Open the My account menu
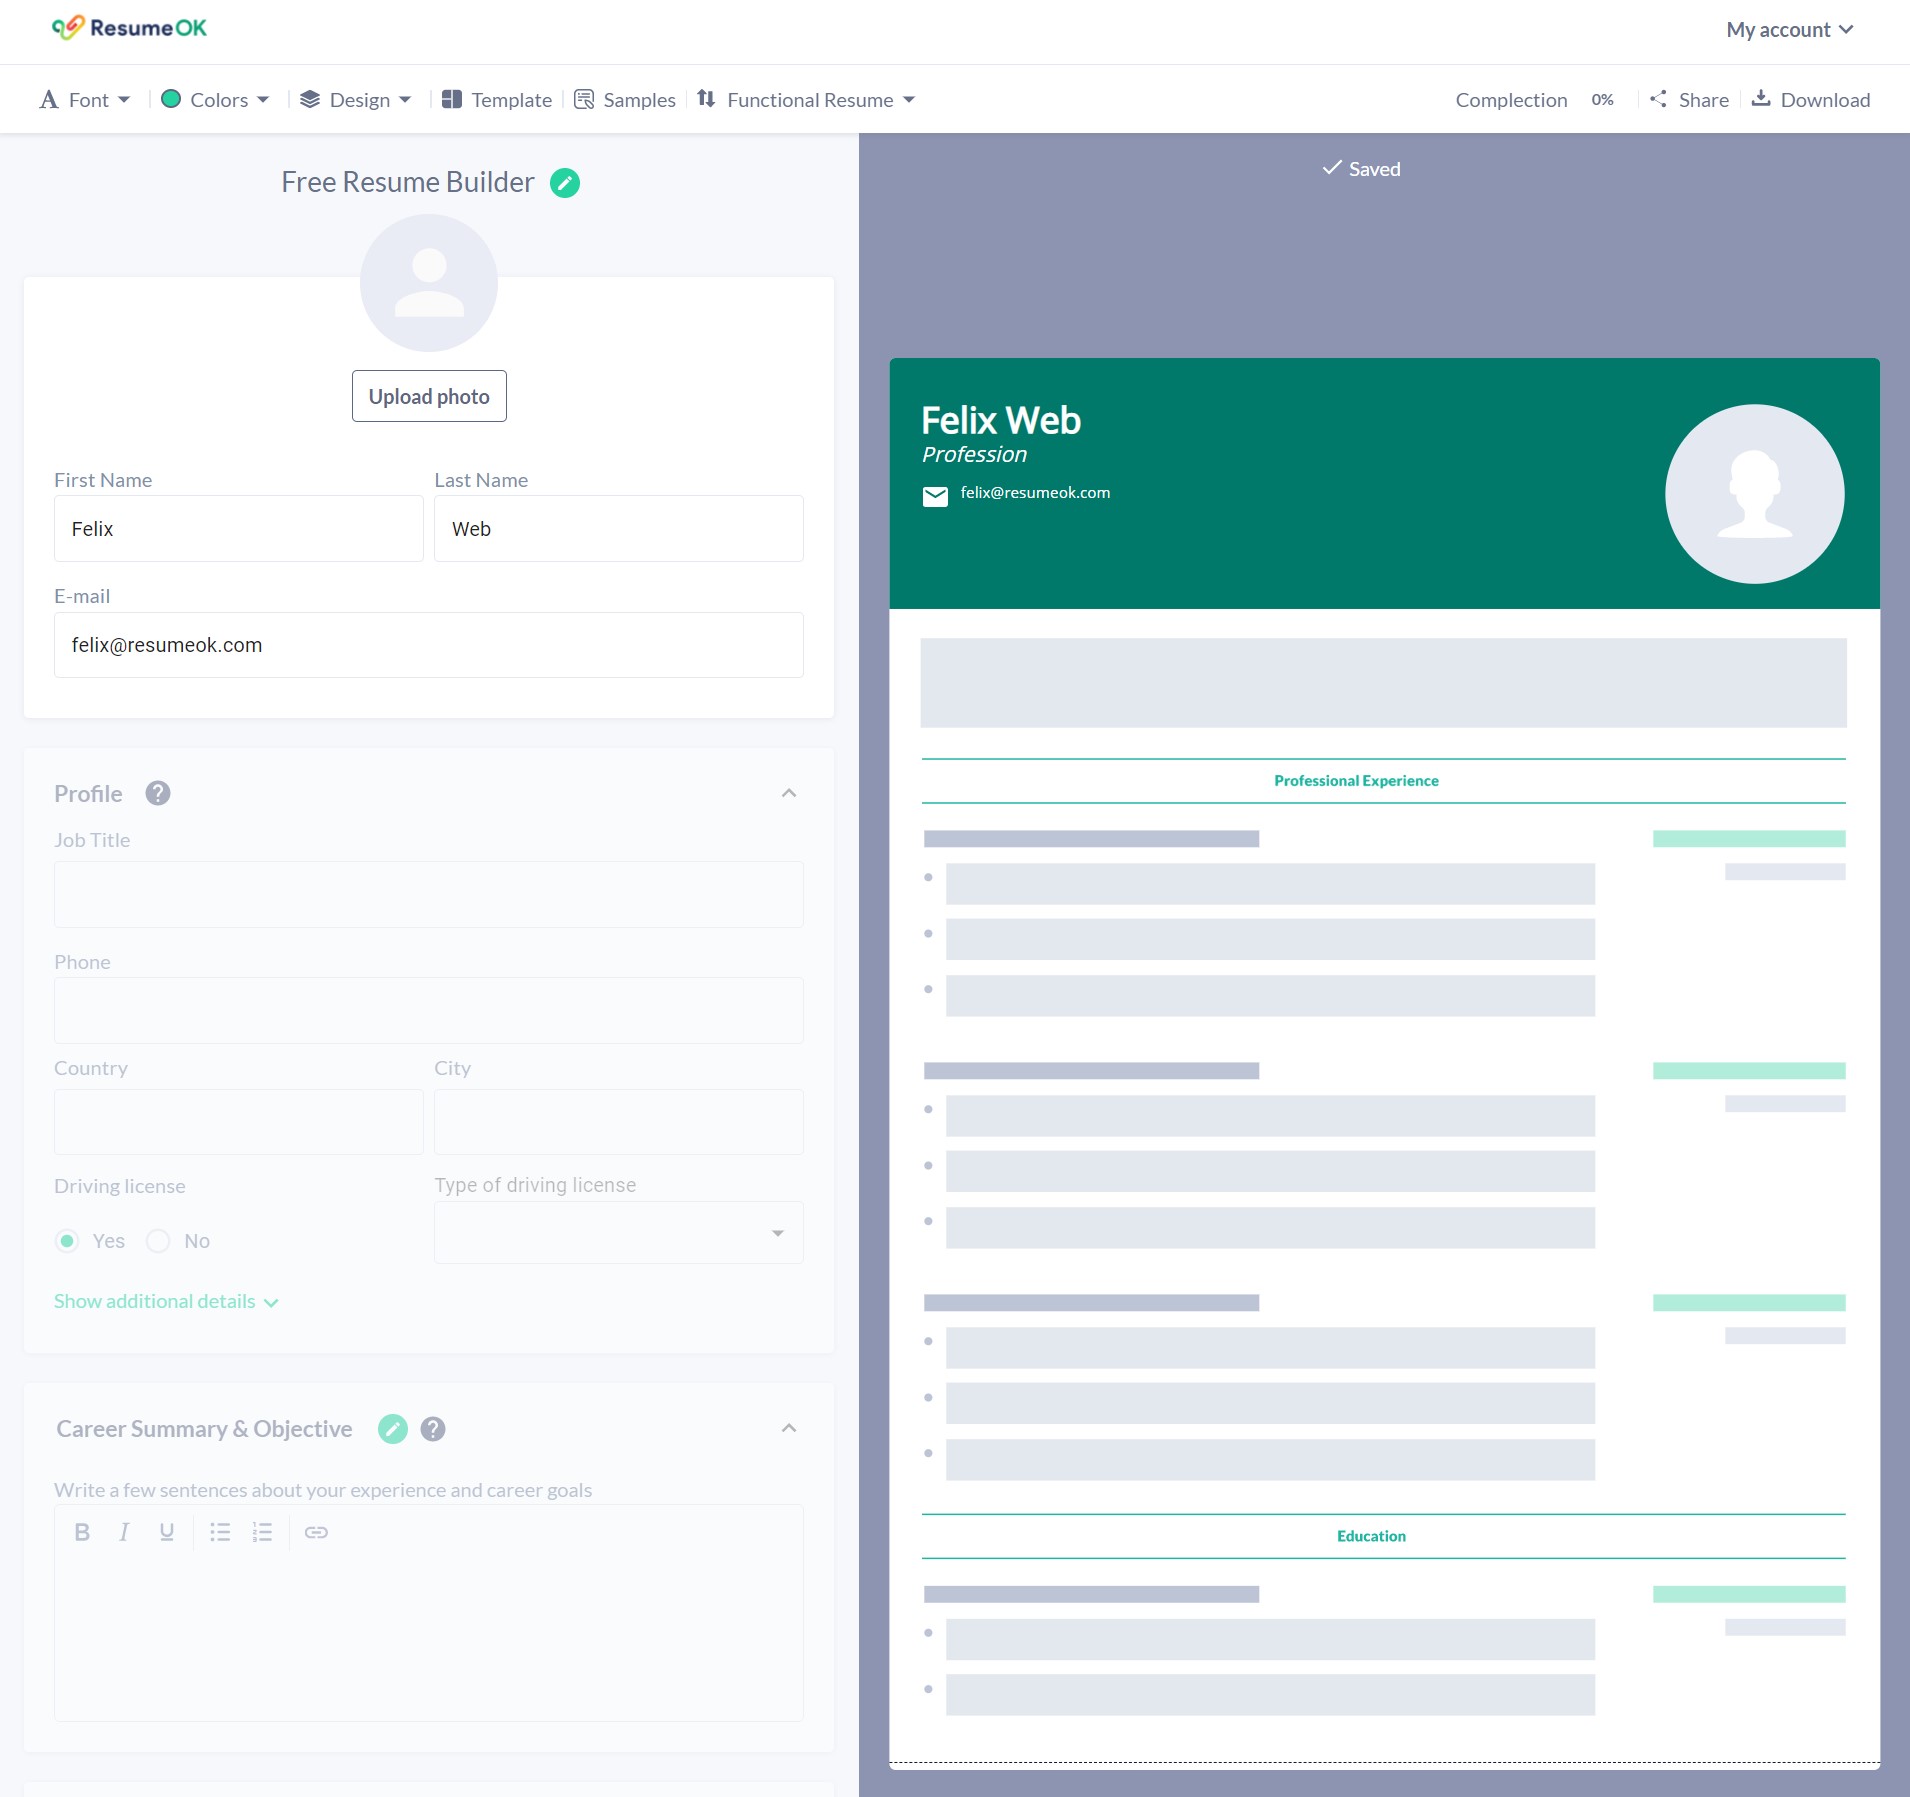Viewport: 1910px width, 1797px height. 1790,30
